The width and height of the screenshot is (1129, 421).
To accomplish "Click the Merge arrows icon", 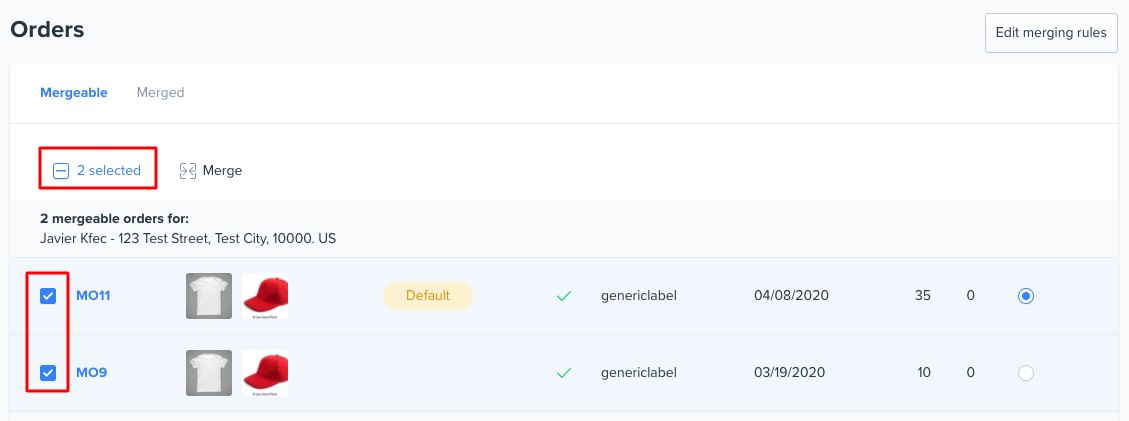I will [188, 171].
